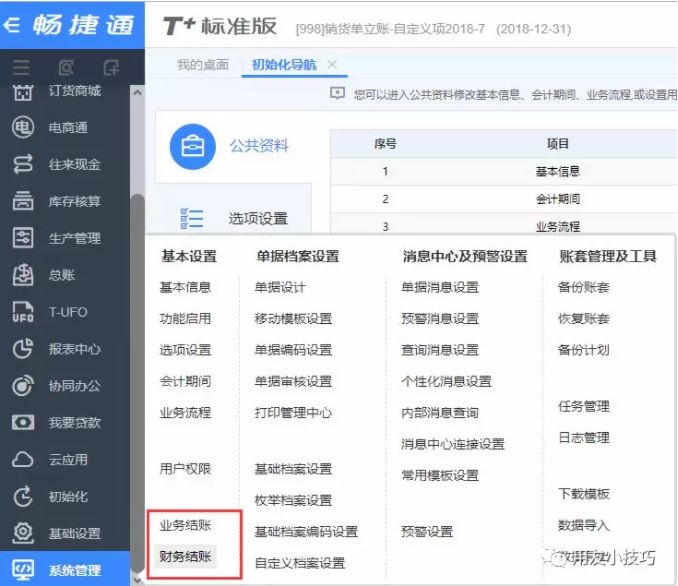The image size is (678, 586).
Task: Collapse the sidebar with the back arrow
Action: click(x=12, y=25)
